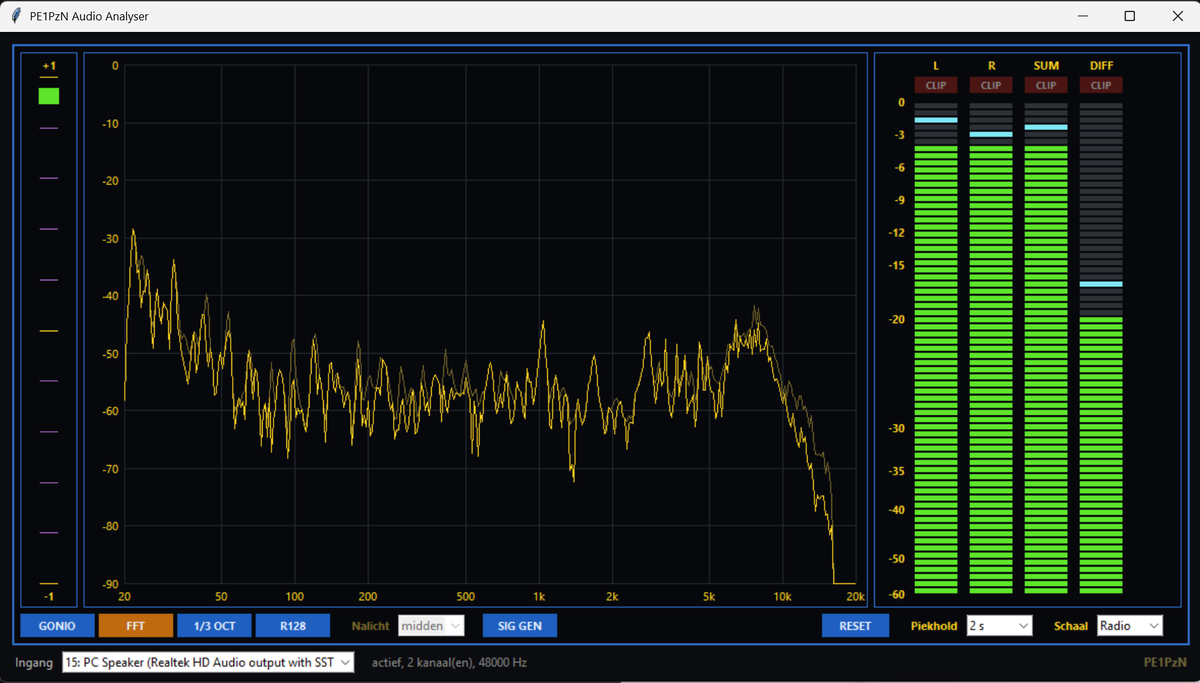Click the DIFF channel CLIP indicator
This screenshot has height=683, width=1200.
click(x=1101, y=85)
